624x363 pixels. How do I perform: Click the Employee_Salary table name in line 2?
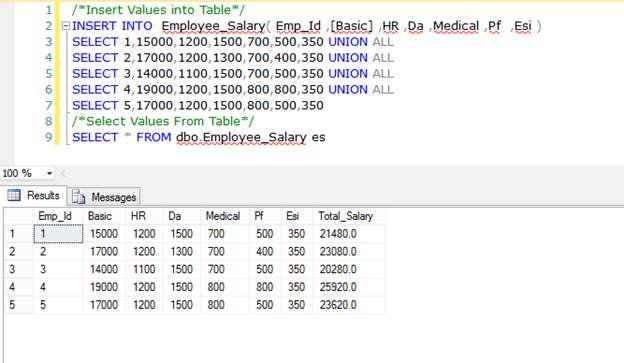[214, 26]
